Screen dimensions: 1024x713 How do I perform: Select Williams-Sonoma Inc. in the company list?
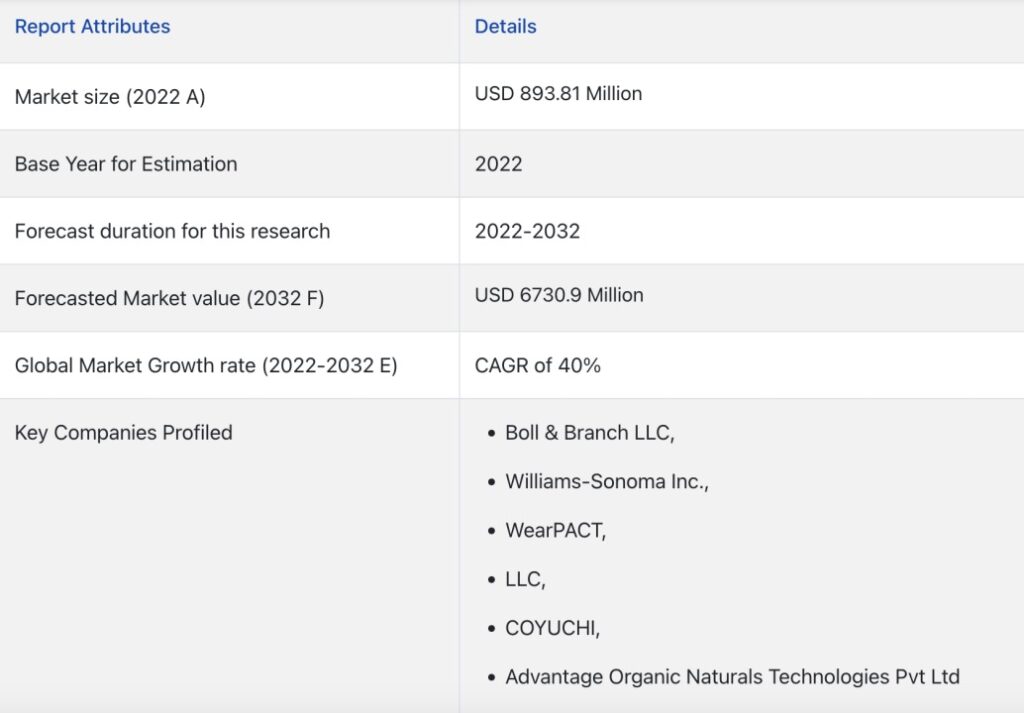[607, 482]
